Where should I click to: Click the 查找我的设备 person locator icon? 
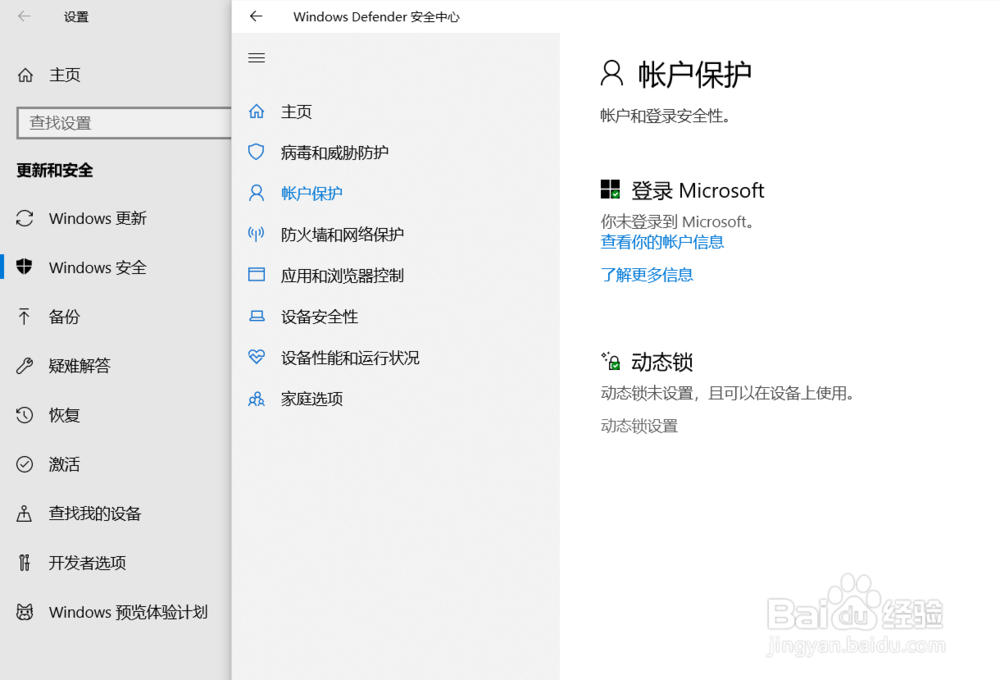tap(24, 514)
